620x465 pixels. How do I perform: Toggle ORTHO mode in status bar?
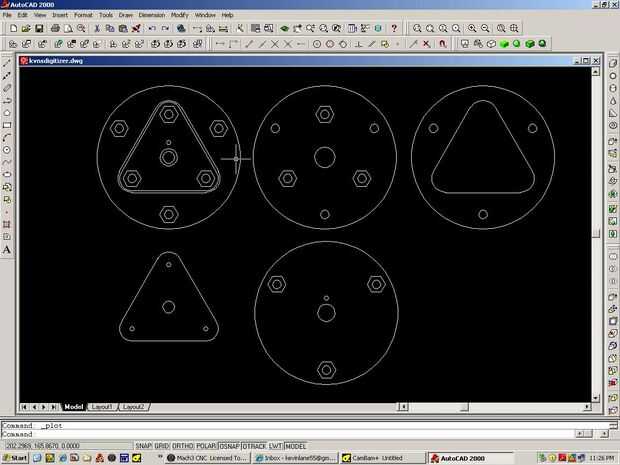[183, 446]
